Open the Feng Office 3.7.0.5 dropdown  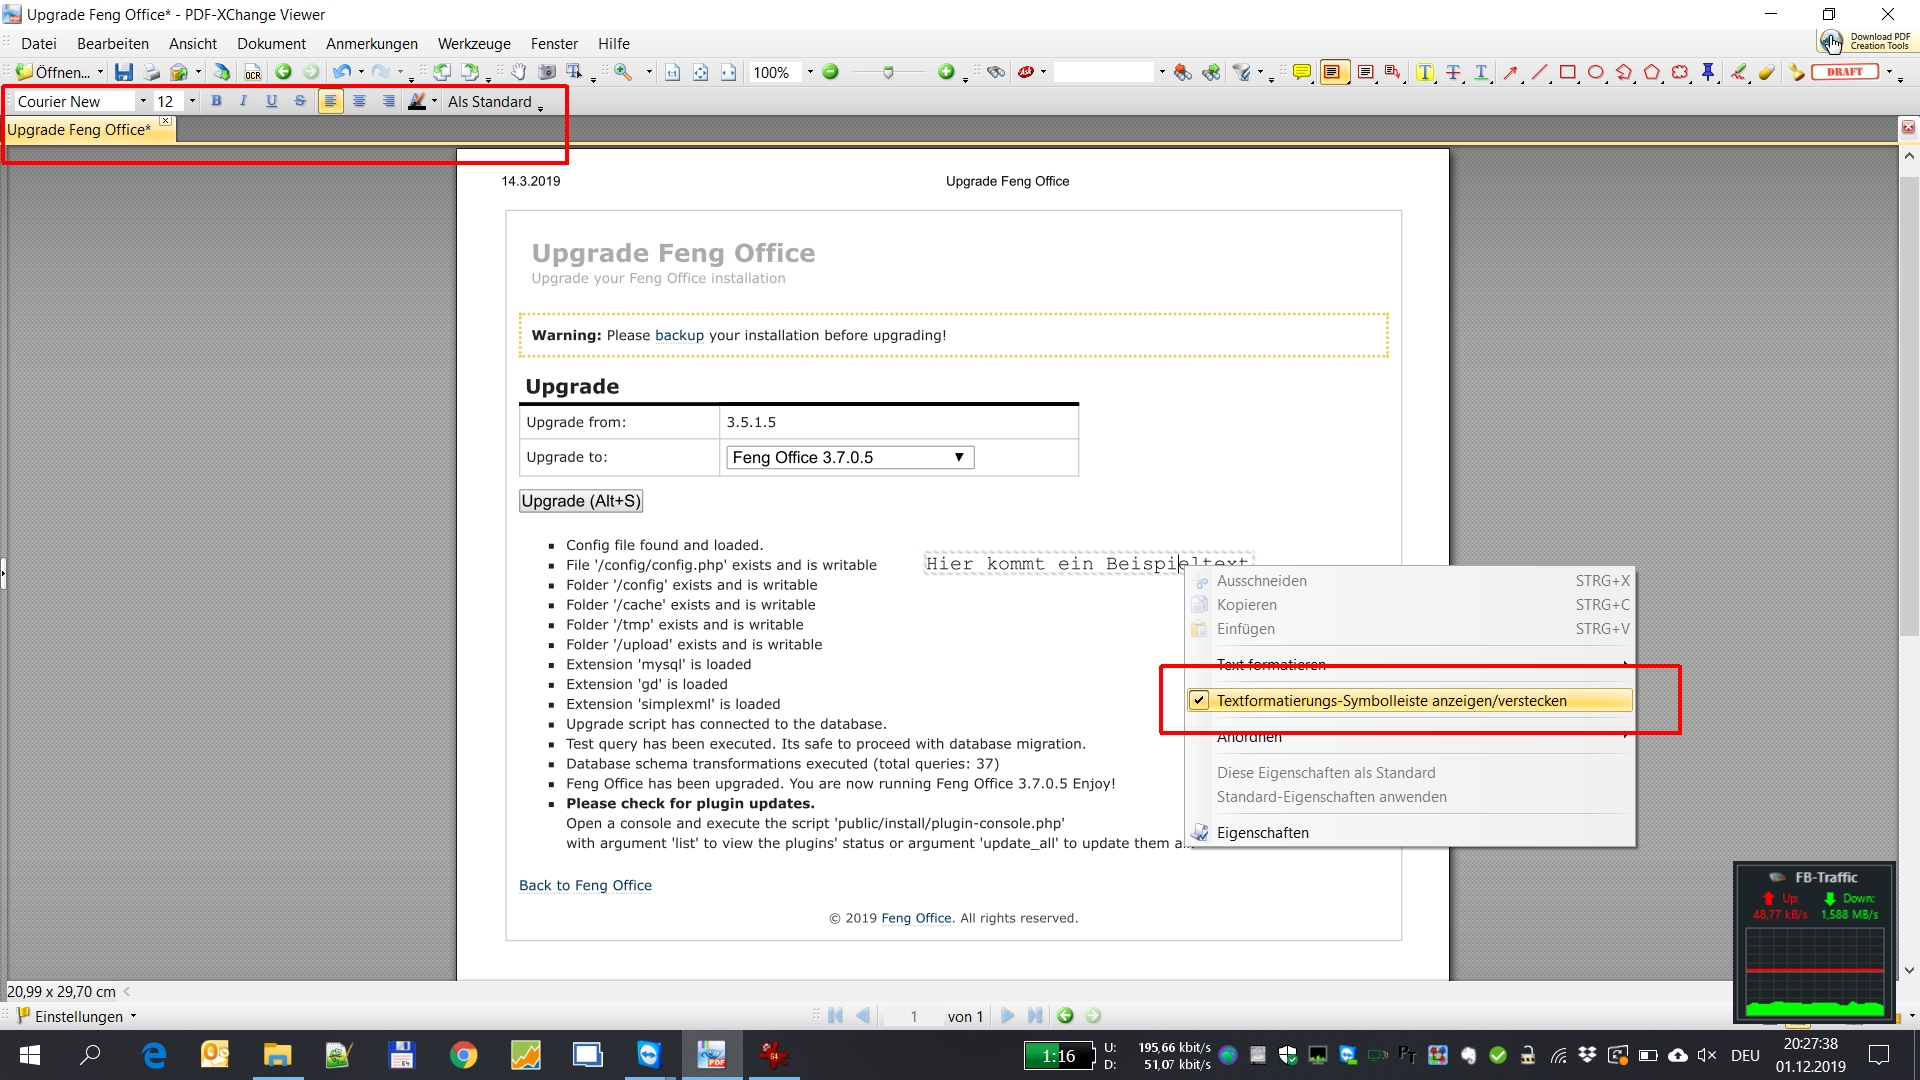tap(849, 457)
